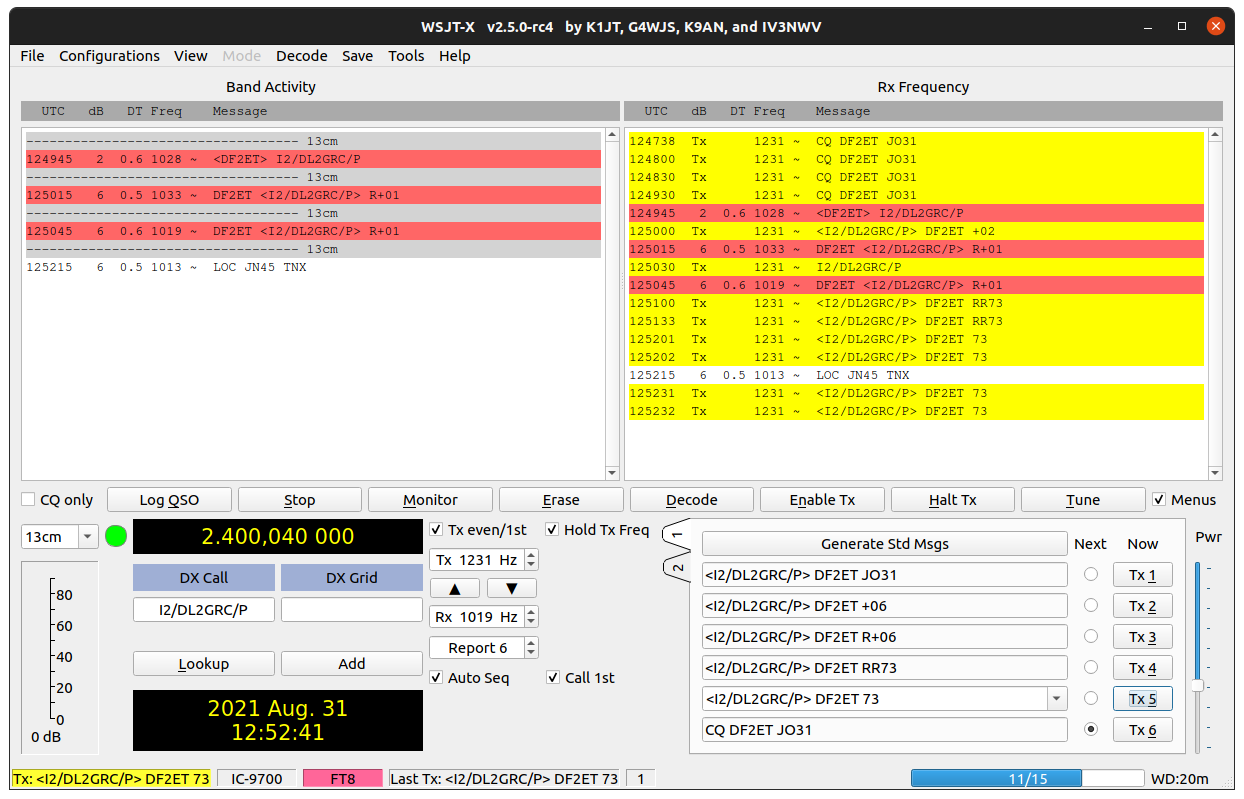The width and height of the screenshot is (1244, 799).
Task: Send Tx 5 message now
Action: tap(1142, 699)
